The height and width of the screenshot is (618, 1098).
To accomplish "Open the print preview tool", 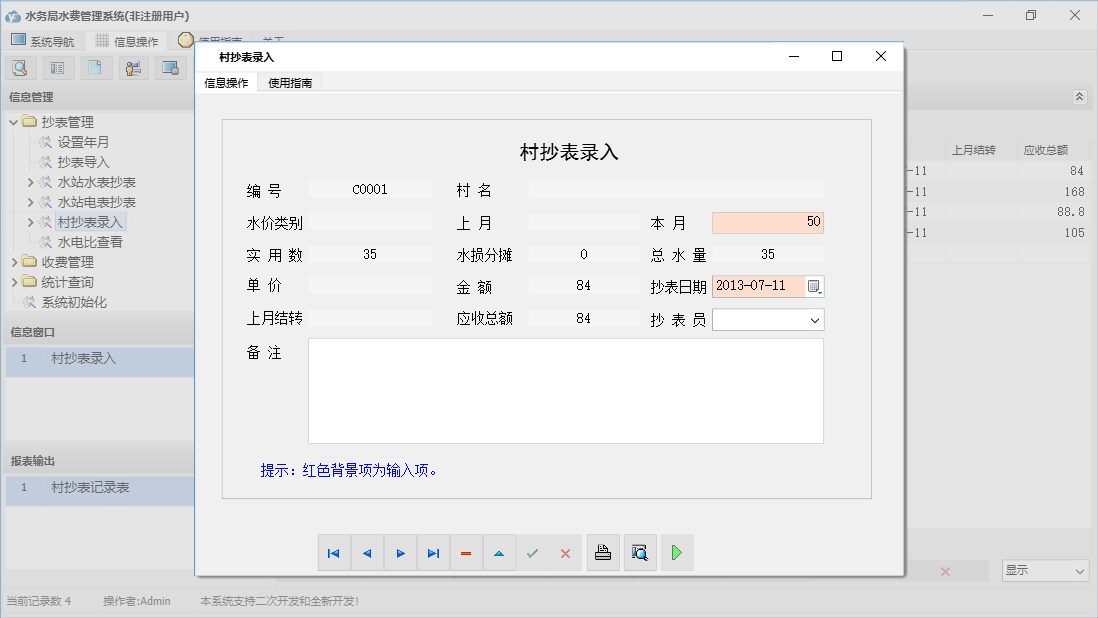I will (640, 552).
